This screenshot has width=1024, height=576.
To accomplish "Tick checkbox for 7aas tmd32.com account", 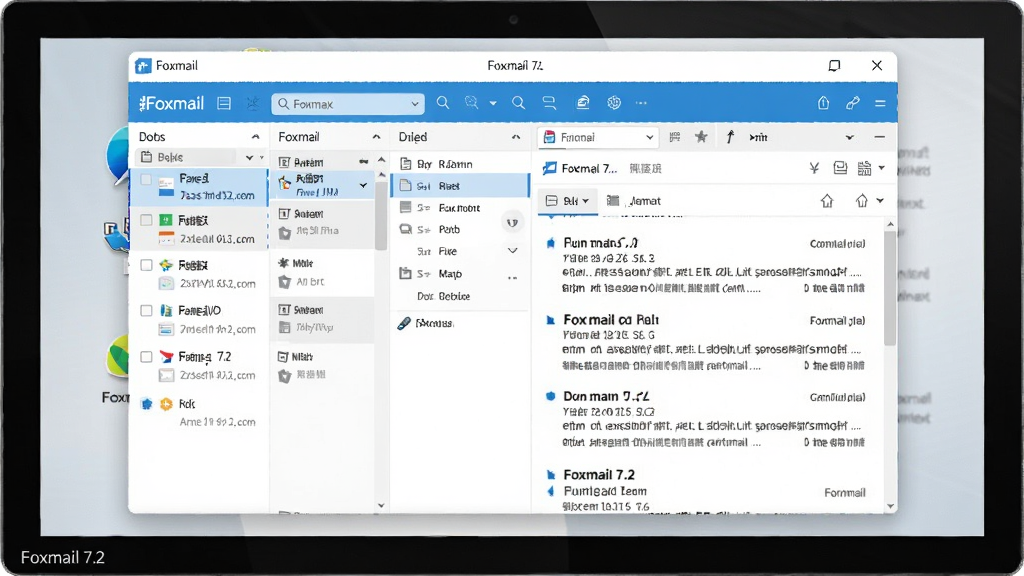I will [x=146, y=179].
